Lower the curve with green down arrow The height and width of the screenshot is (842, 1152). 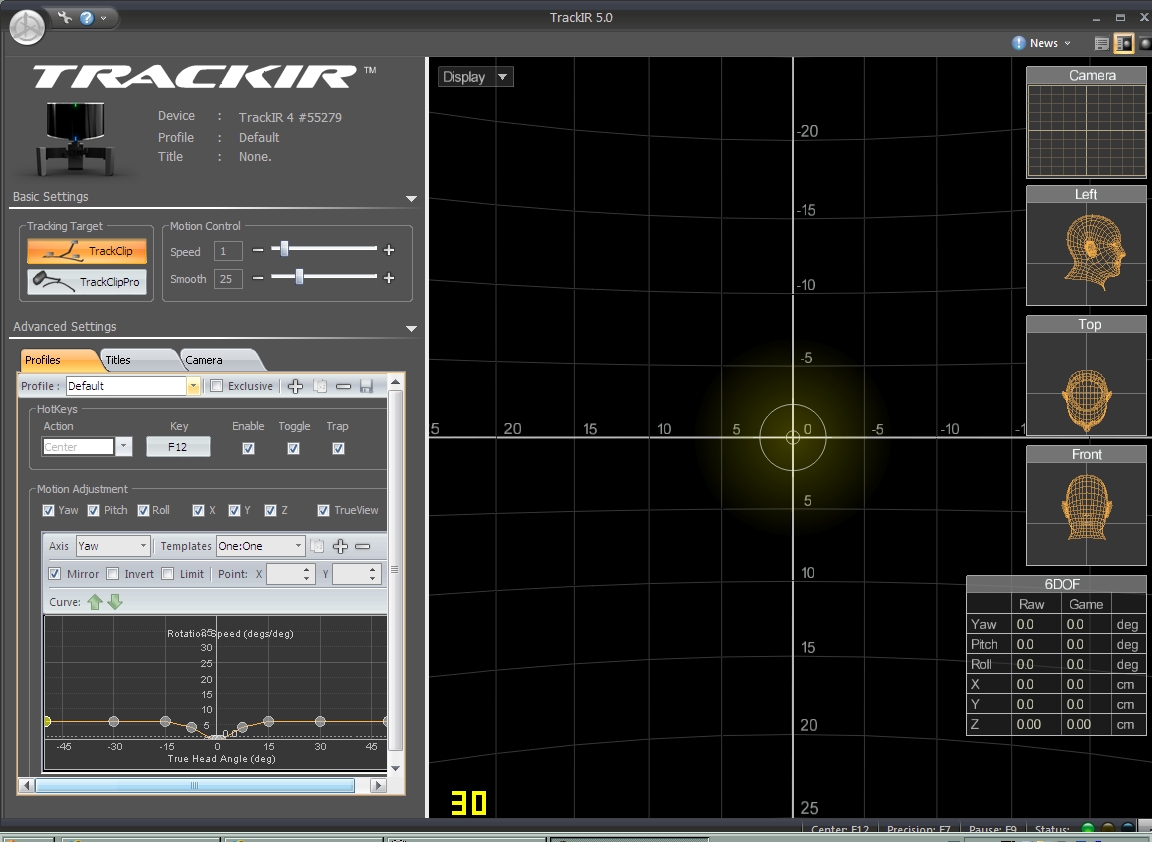click(x=115, y=602)
